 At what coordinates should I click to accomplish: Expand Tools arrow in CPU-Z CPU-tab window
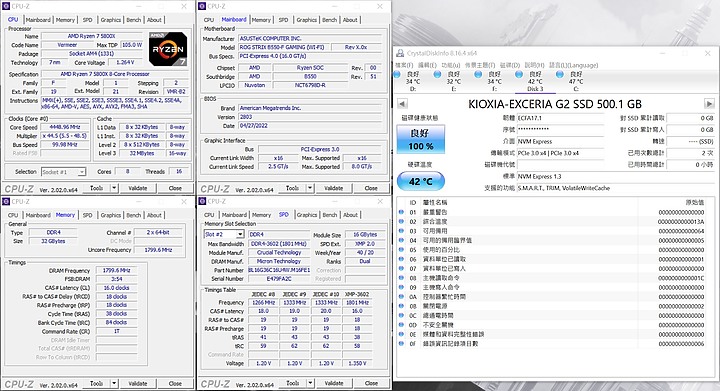tap(114, 188)
